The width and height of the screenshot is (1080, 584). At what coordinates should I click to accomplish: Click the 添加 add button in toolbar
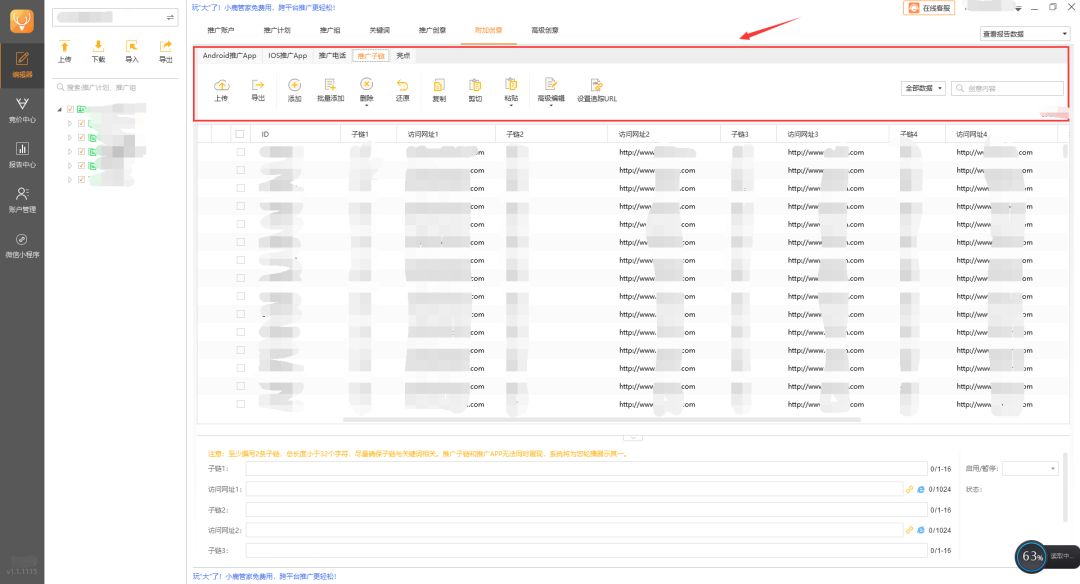(294, 86)
